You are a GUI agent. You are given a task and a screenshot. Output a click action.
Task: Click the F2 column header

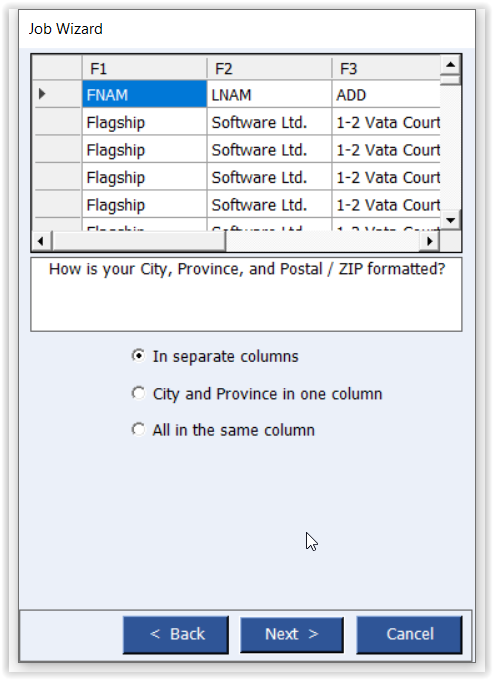coord(269,68)
